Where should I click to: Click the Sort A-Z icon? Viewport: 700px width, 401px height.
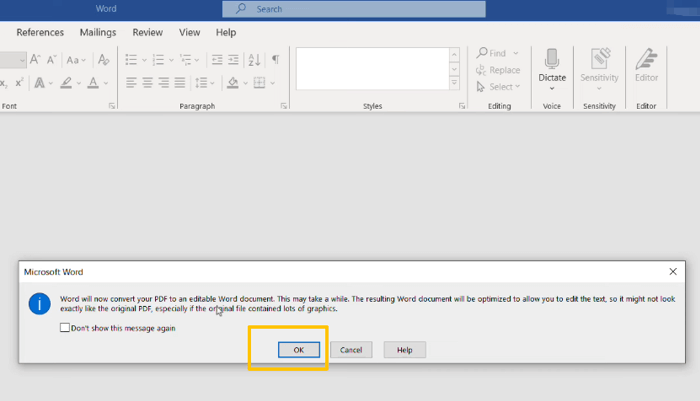pos(254,59)
